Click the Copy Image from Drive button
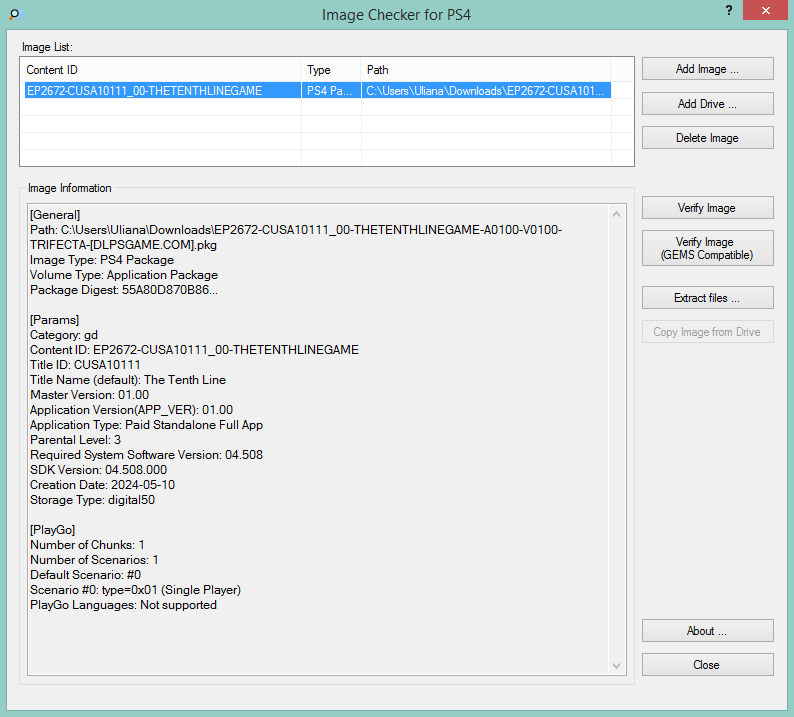 pos(707,332)
